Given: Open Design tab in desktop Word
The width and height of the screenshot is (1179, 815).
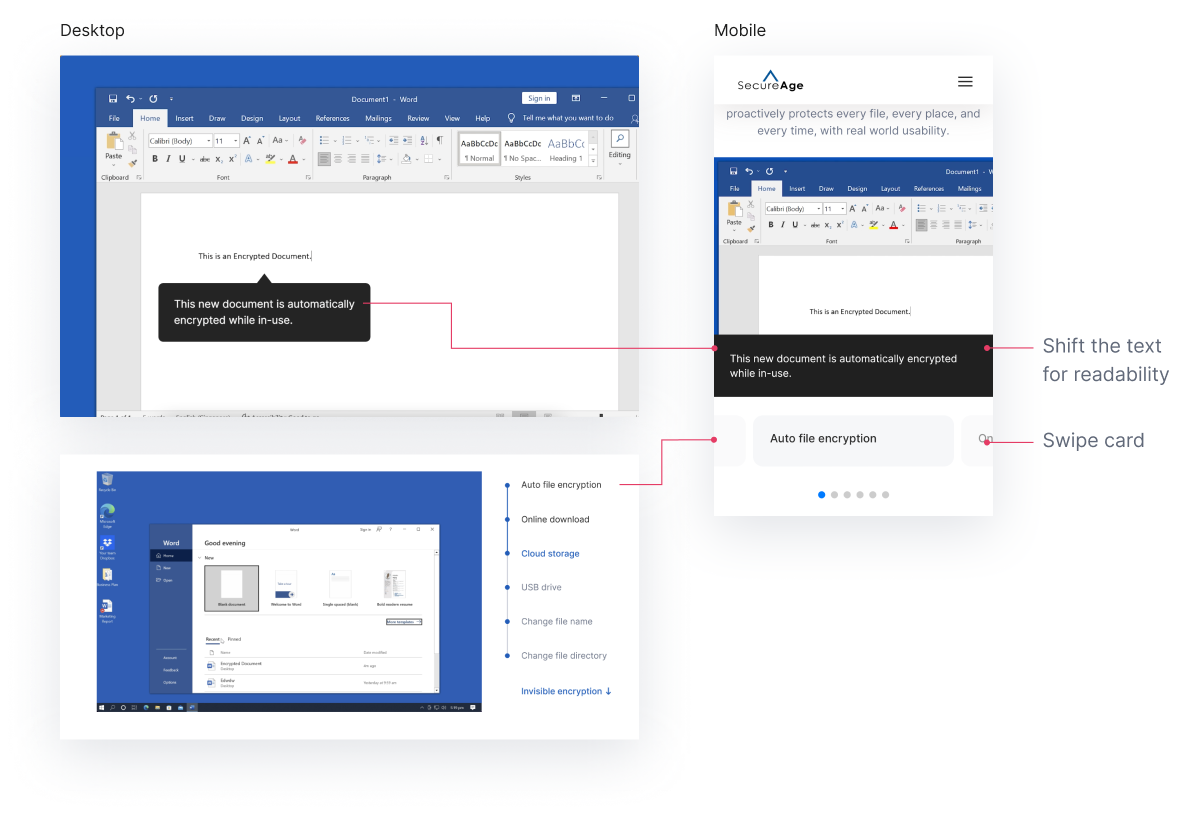Looking at the screenshot, I should [252, 118].
